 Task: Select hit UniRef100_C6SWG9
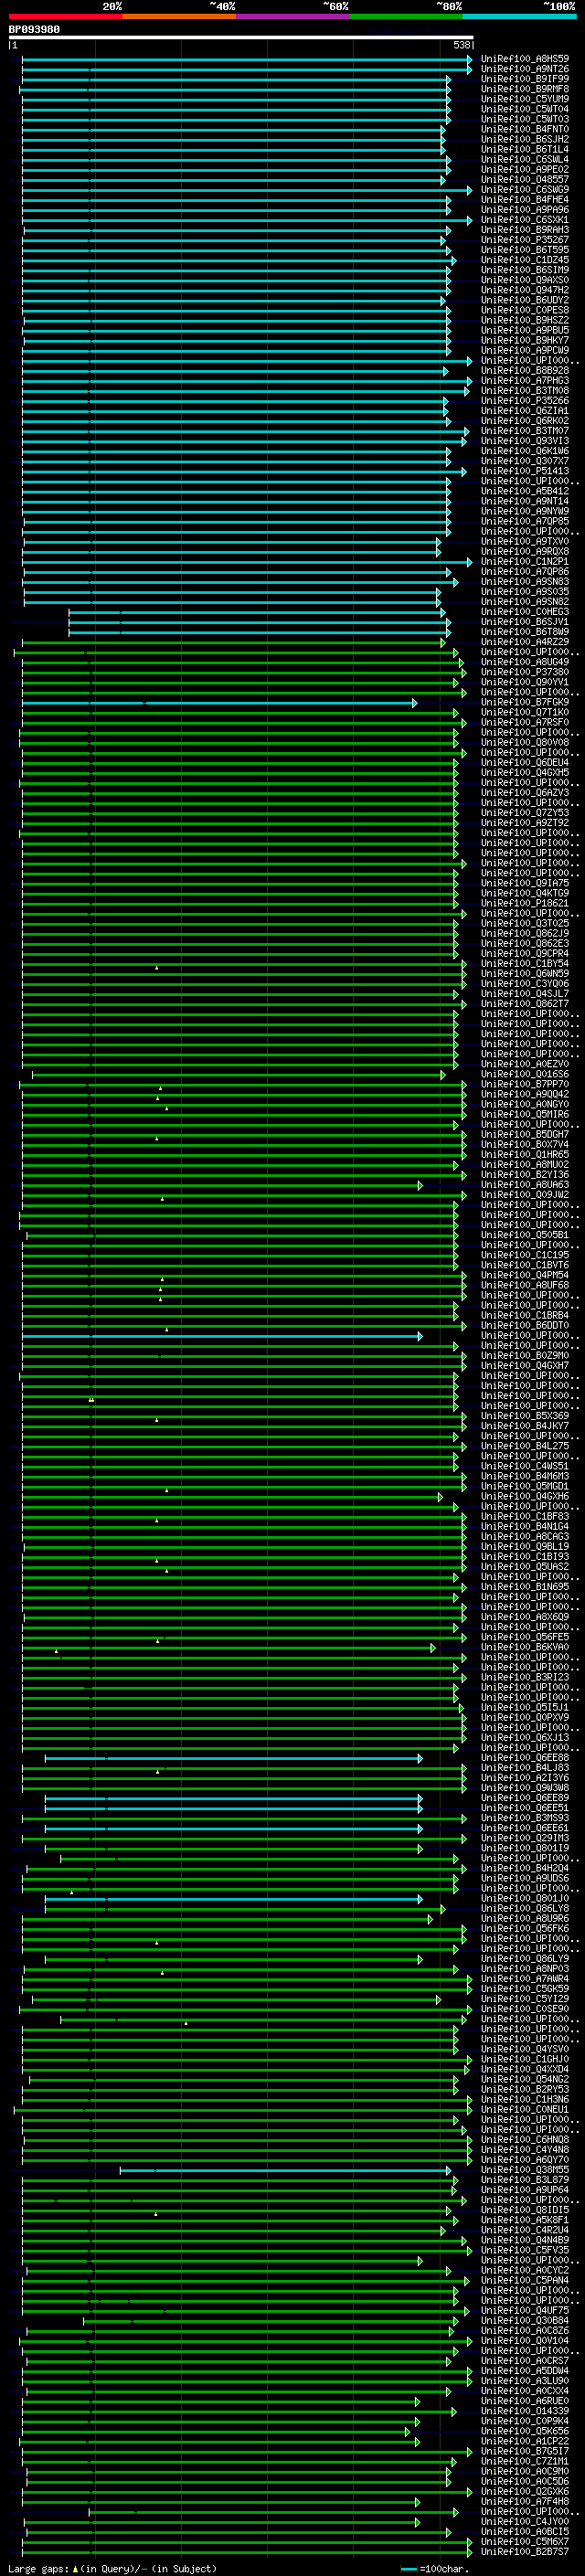click(525, 190)
